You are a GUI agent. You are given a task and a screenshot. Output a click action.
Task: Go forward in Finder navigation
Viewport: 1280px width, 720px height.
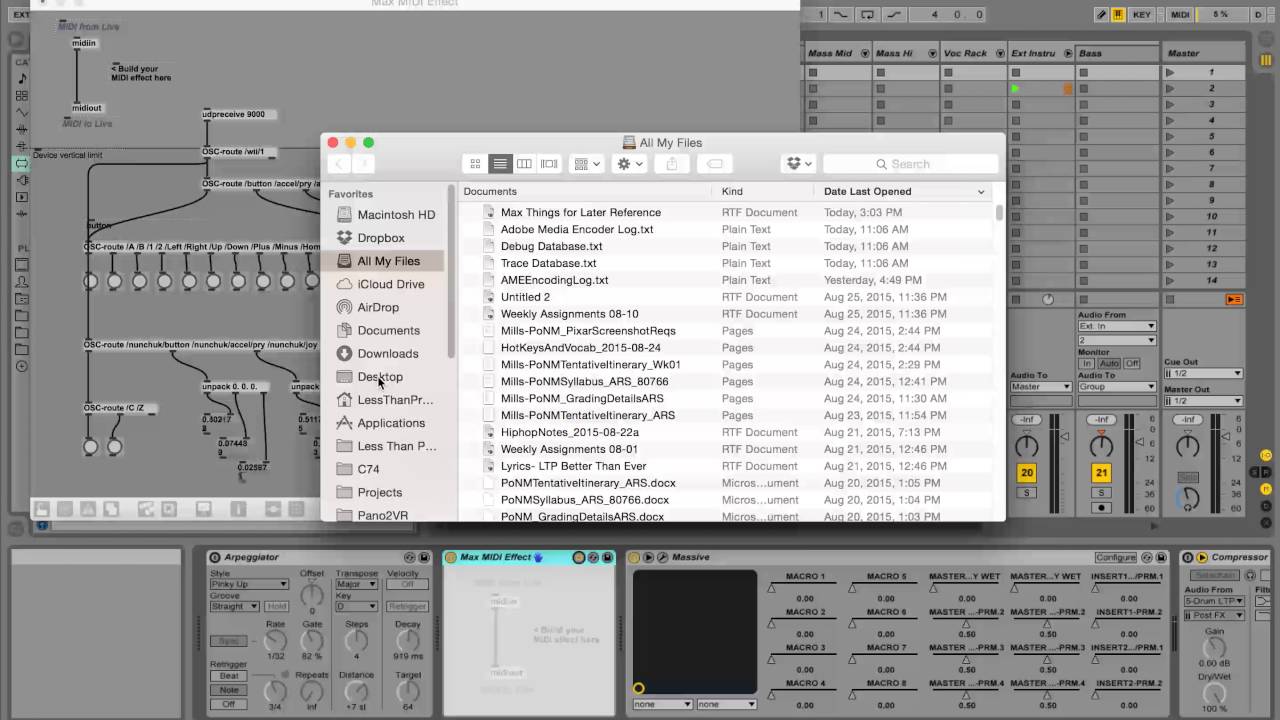coord(363,164)
